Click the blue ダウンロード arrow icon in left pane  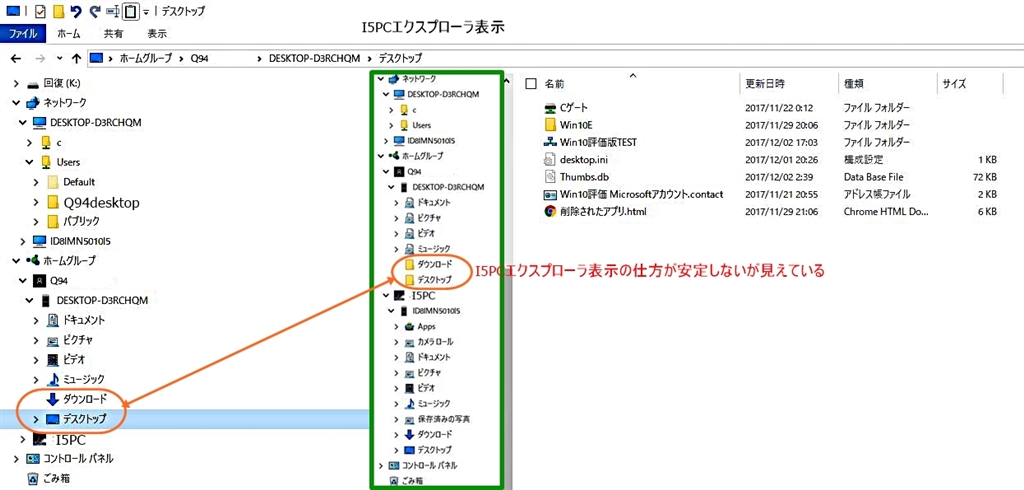click(x=54, y=399)
